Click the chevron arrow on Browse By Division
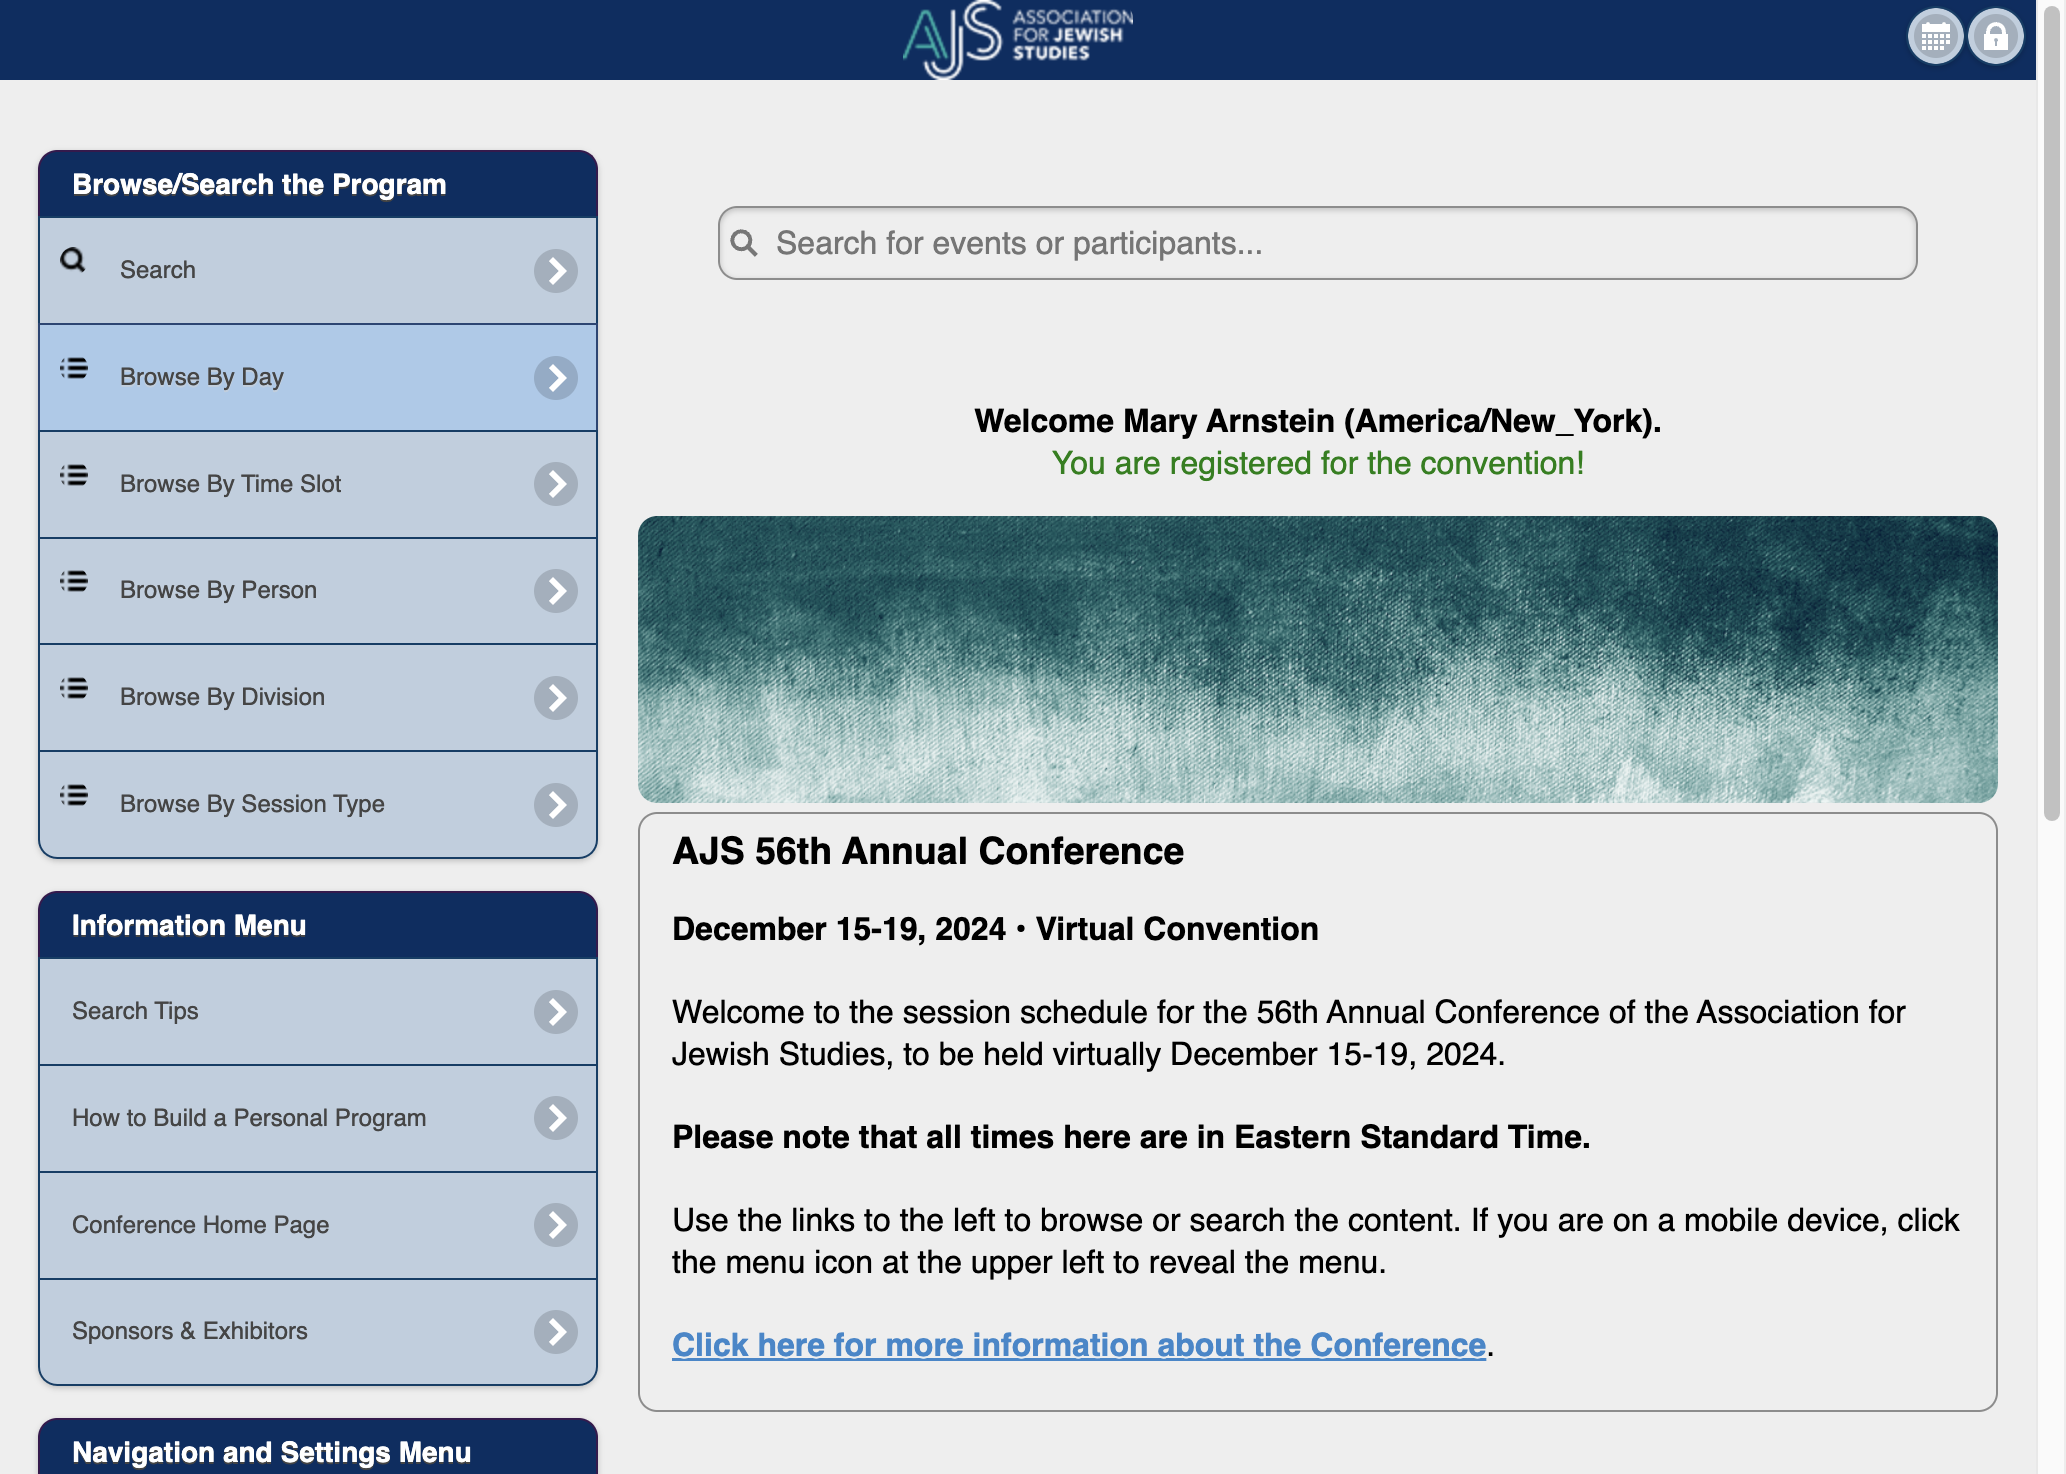The image size is (2066, 1474). (556, 698)
